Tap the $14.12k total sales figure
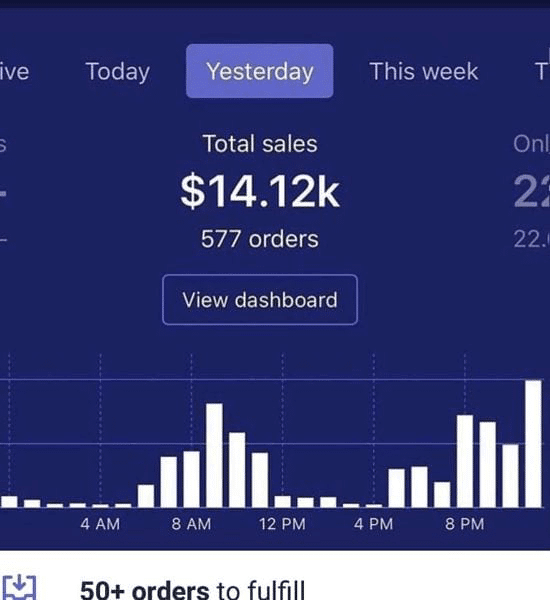 pyautogui.click(x=260, y=191)
